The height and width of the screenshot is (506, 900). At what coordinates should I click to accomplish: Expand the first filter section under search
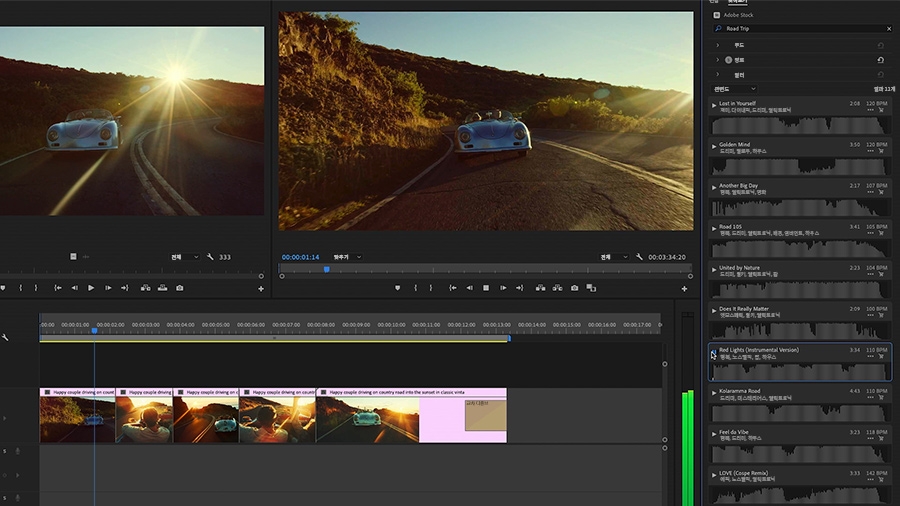coord(717,45)
